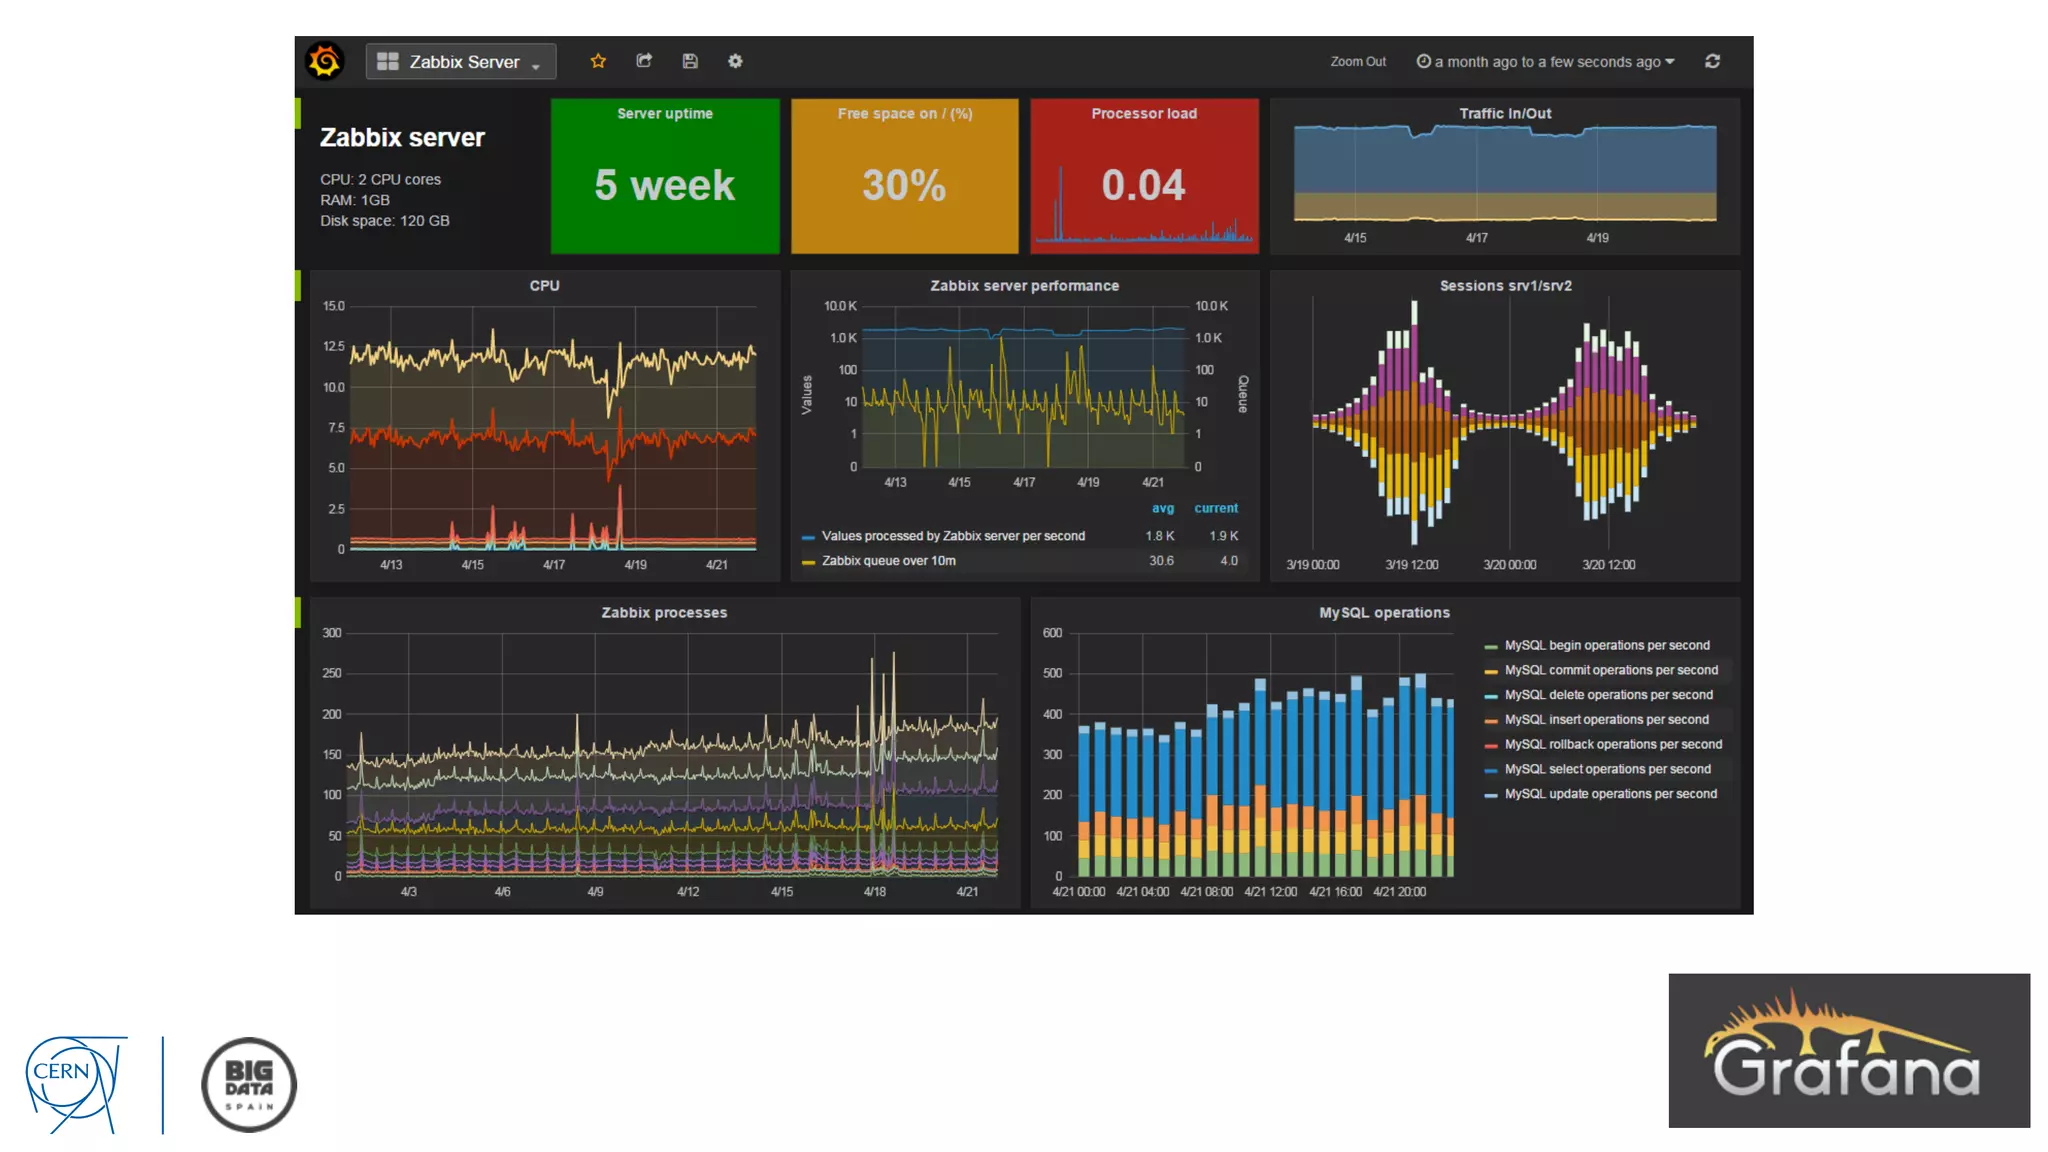Open the Zabbix processes panel title menu
Screen dimensions: 2048x1152
tap(664, 613)
